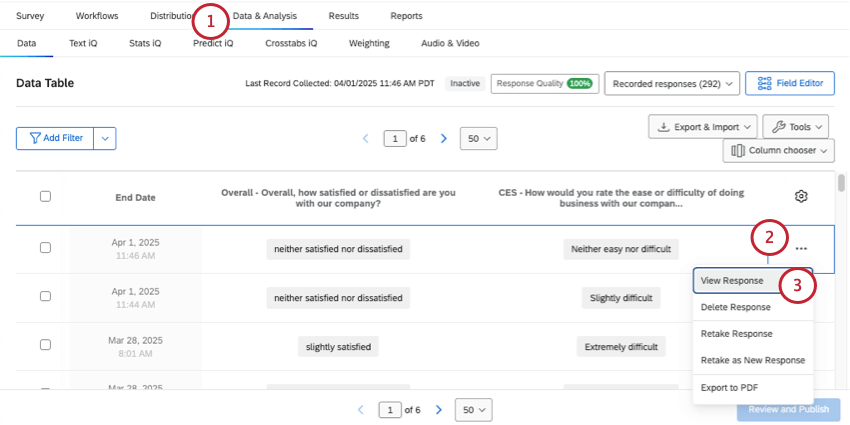Click the 'Neither easy nor difficult' cell

[621, 249]
